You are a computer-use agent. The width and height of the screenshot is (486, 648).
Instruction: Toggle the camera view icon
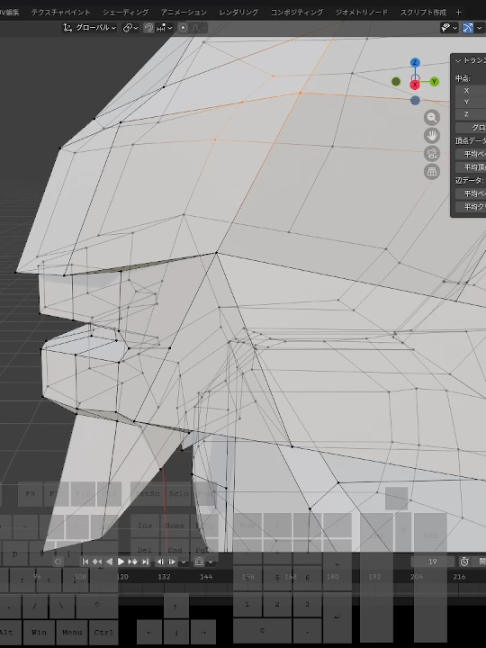pos(432,154)
